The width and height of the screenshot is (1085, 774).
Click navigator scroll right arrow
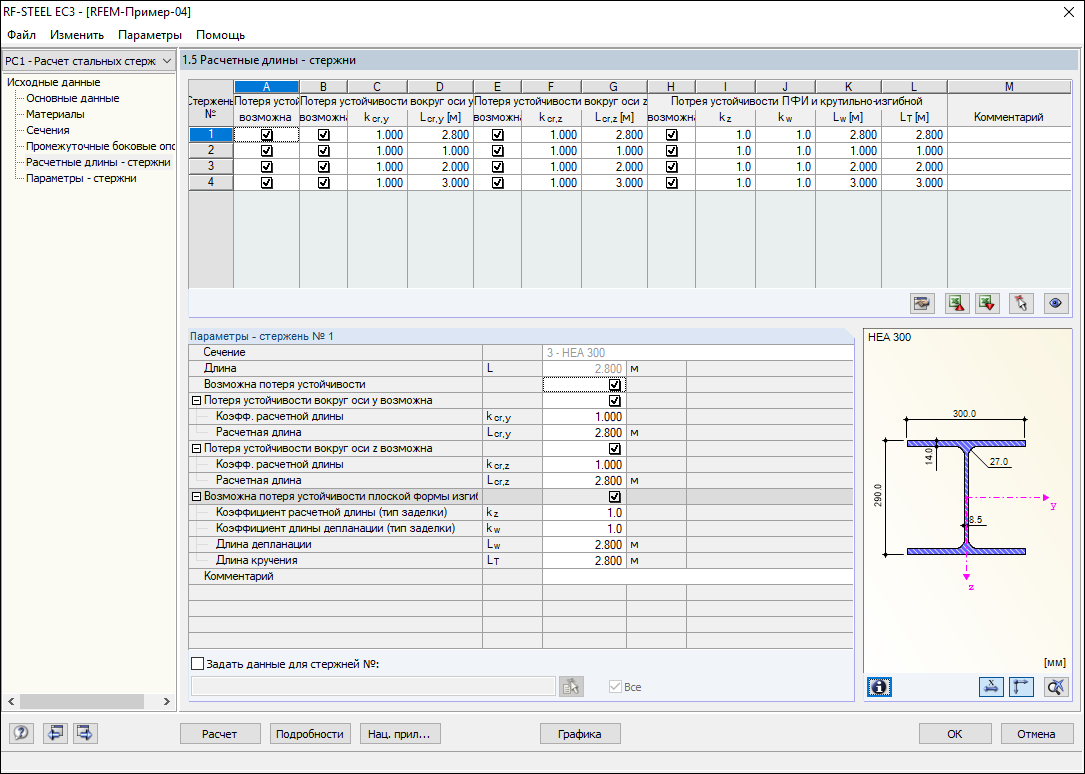tap(167, 701)
